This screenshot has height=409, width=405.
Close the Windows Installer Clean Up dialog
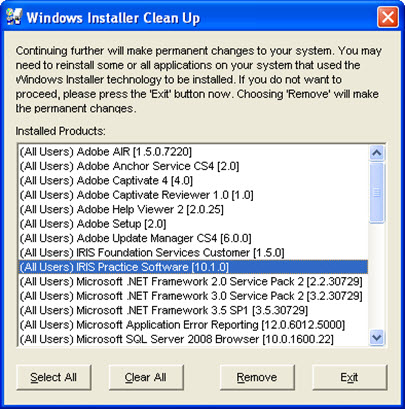point(388,17)
